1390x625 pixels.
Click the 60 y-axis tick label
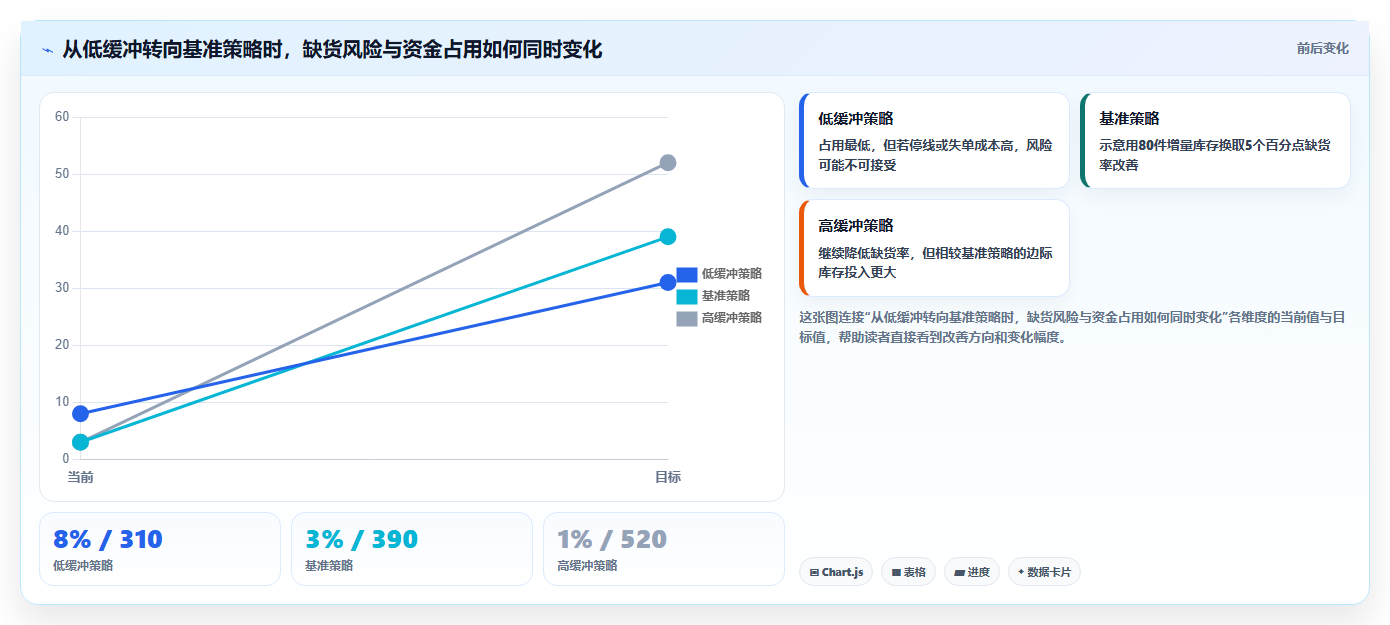tap(62, 117)
